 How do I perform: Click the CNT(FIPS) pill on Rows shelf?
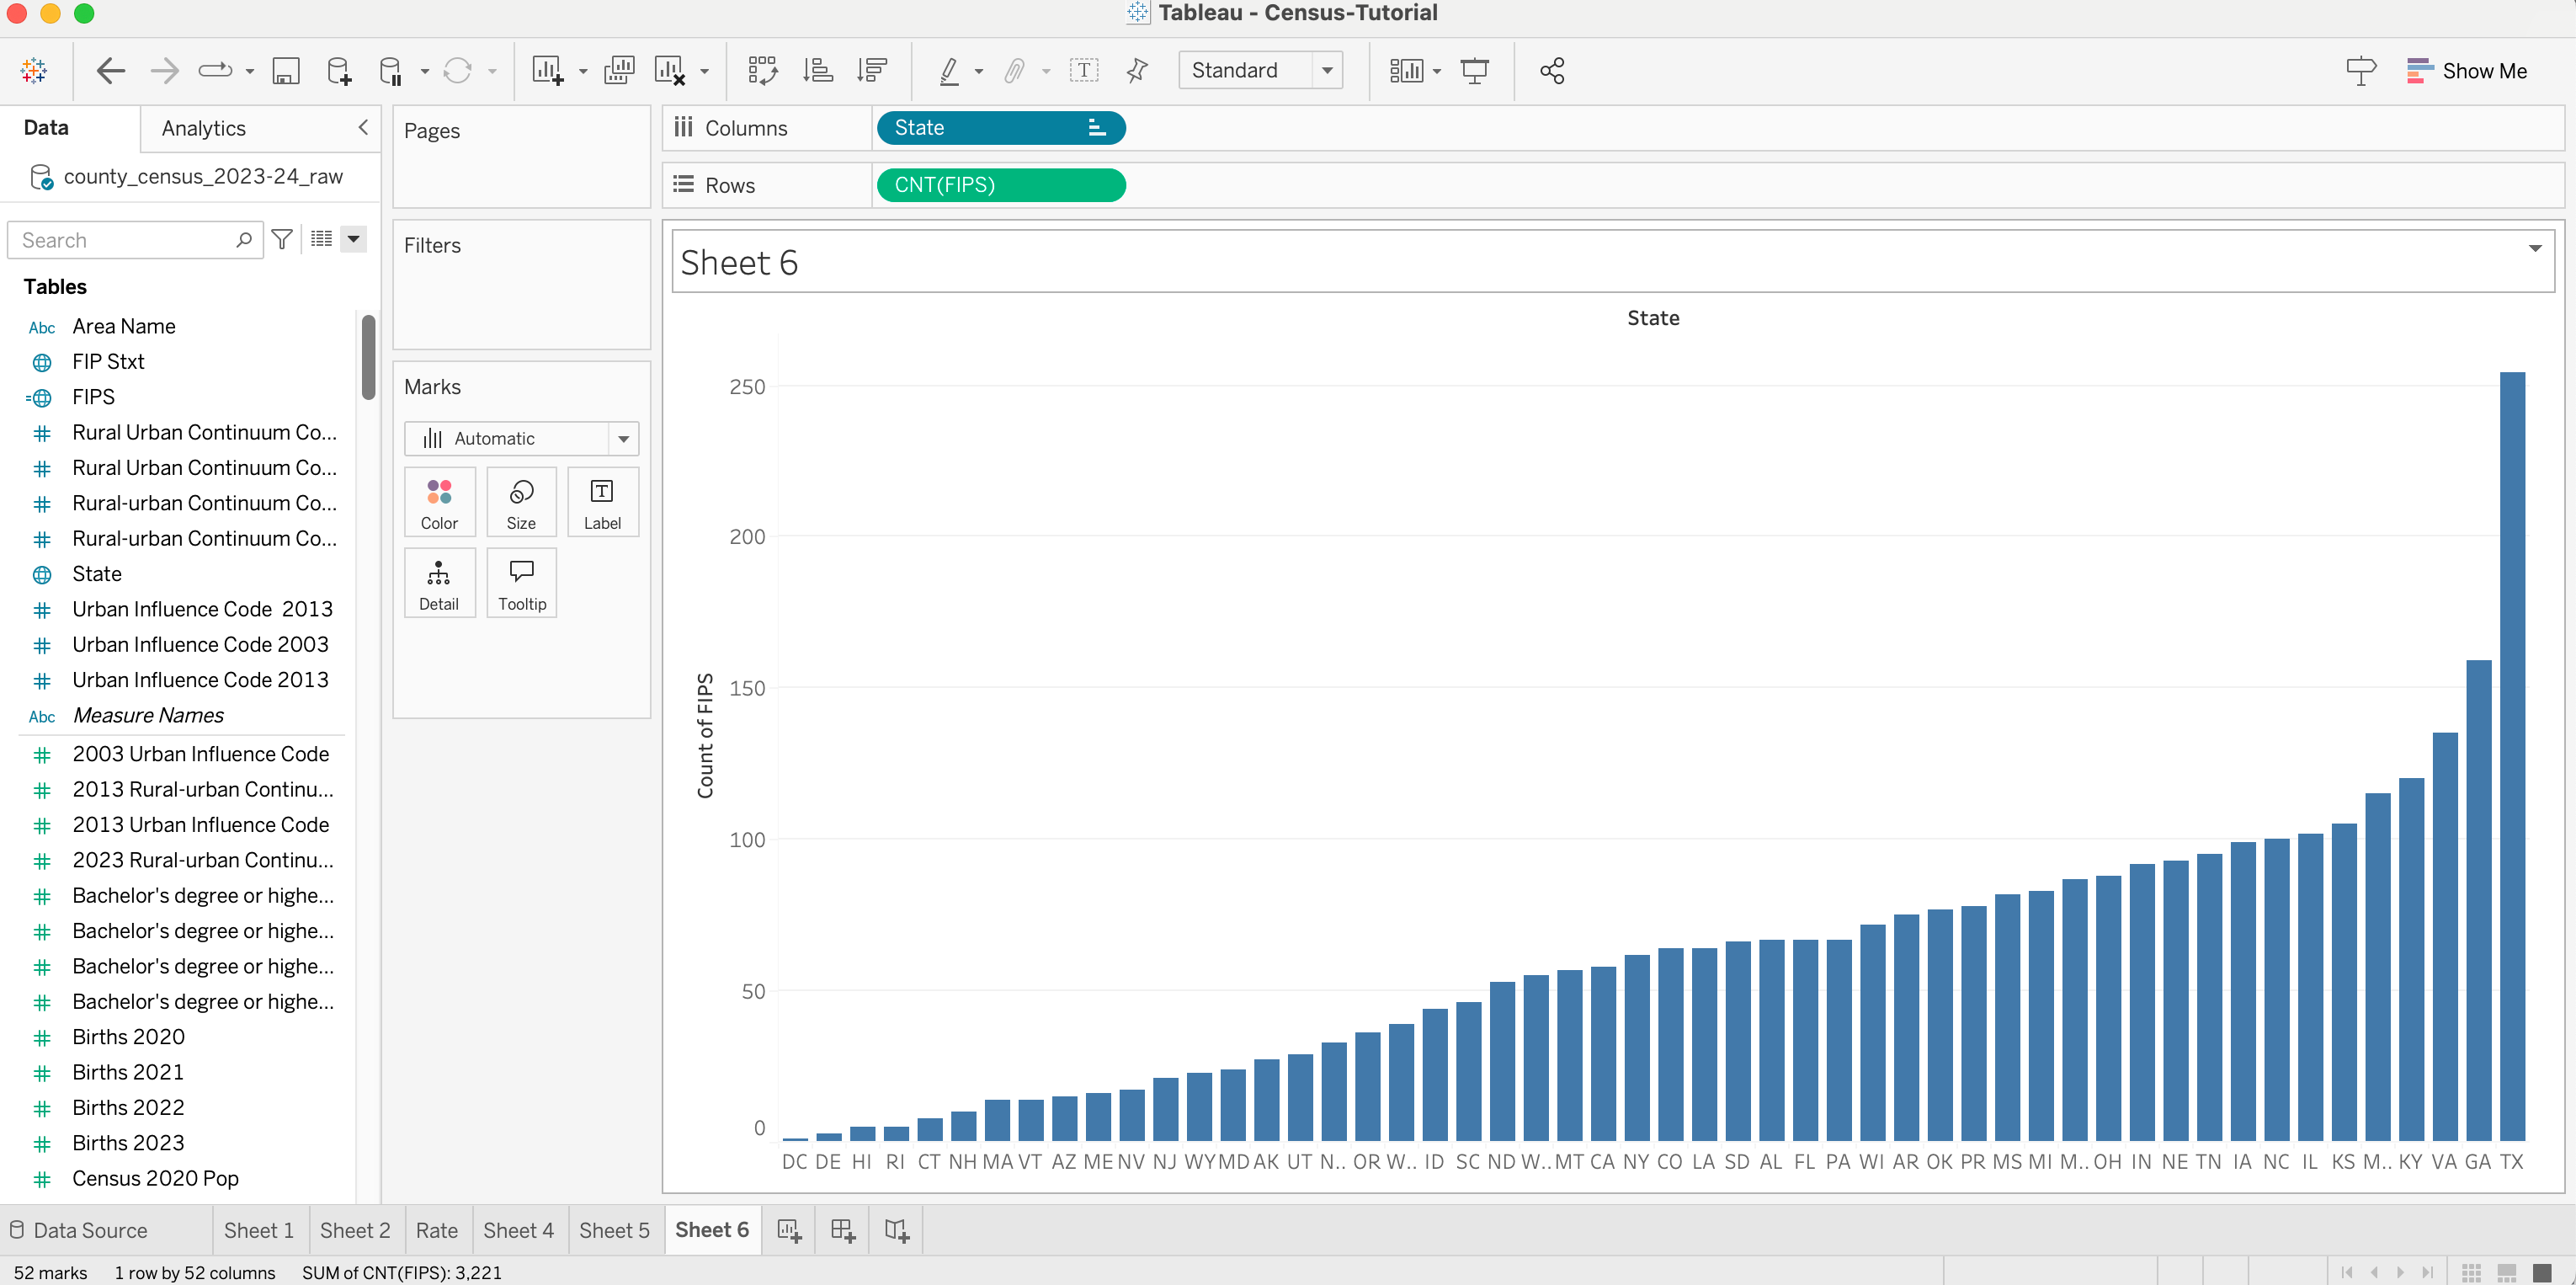pyautogui.click(x=1001, y=185)
